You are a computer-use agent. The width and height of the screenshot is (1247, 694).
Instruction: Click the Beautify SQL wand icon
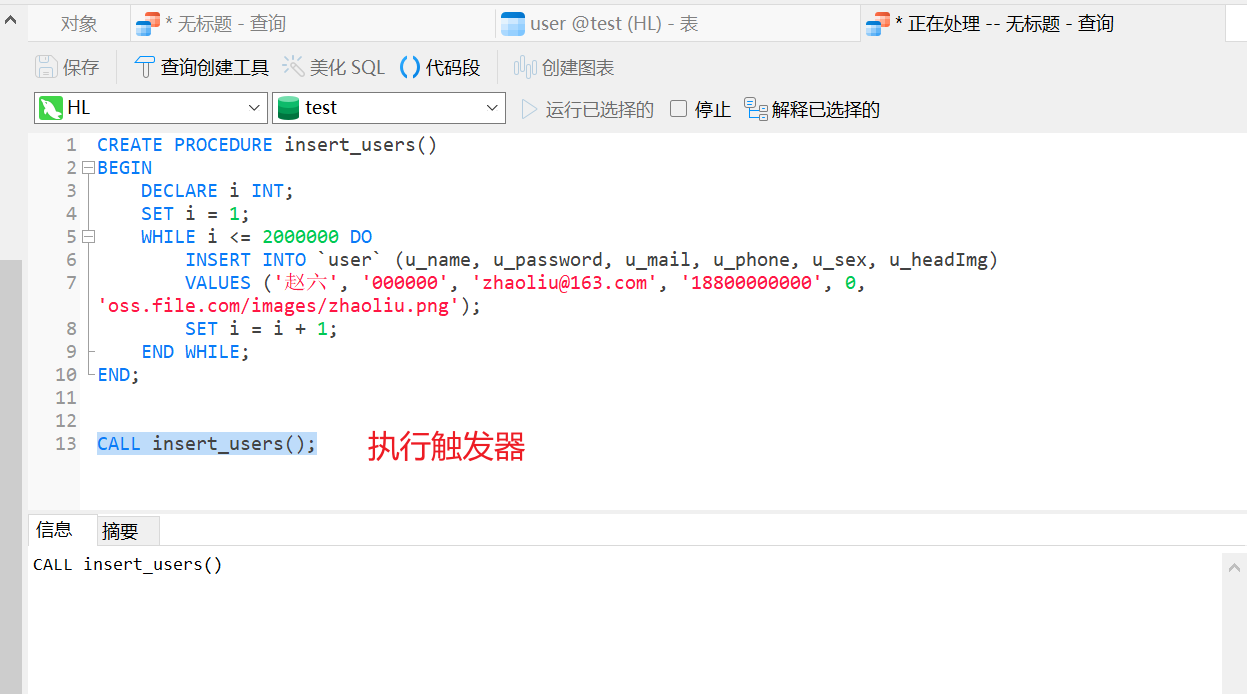coord(293,67)
